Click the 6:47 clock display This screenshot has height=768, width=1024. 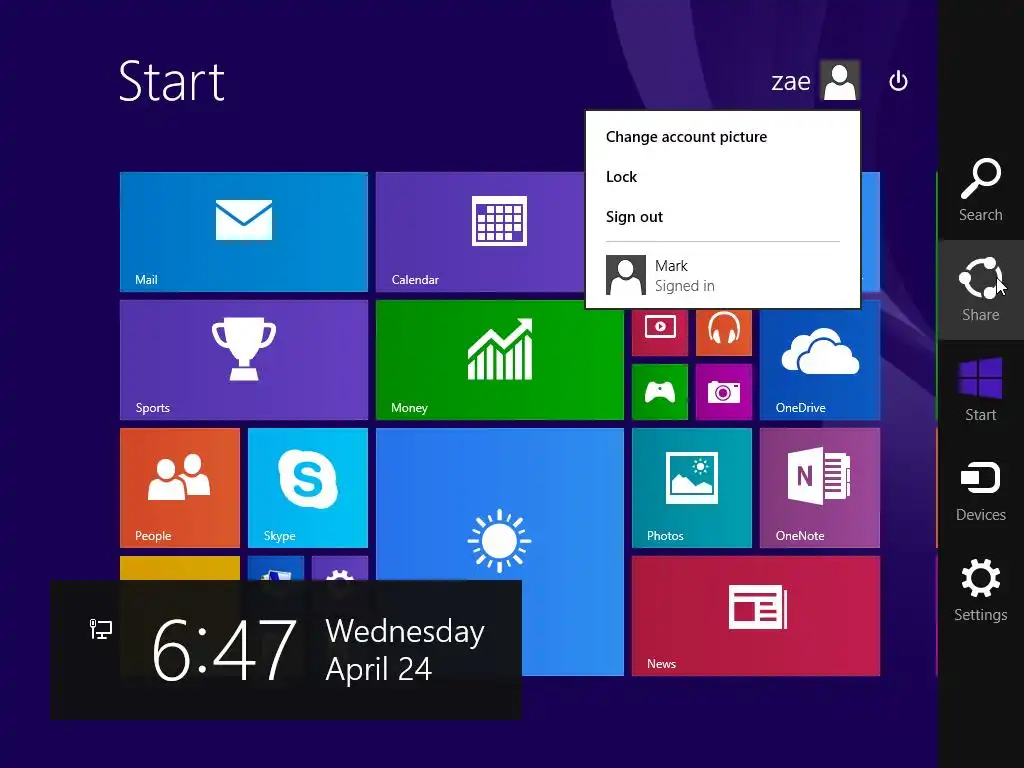pyautogui.click(x=224, y=650)
